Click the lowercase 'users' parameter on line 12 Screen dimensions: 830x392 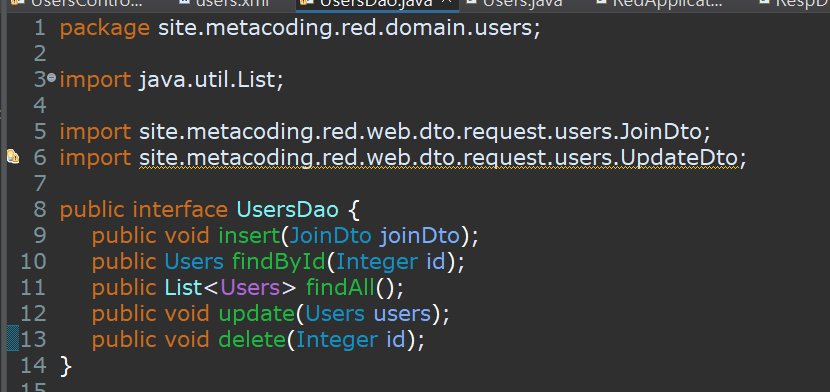point(402,314)
